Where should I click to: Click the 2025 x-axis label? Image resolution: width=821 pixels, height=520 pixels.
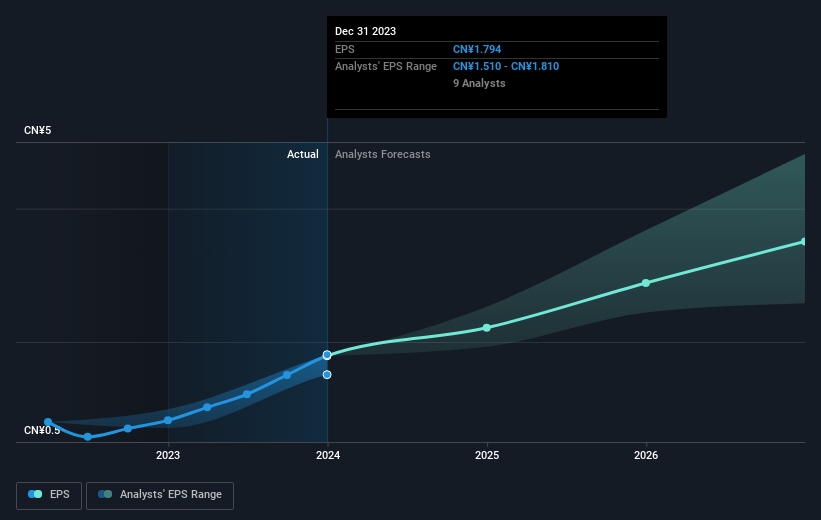[x=487, y=455]
